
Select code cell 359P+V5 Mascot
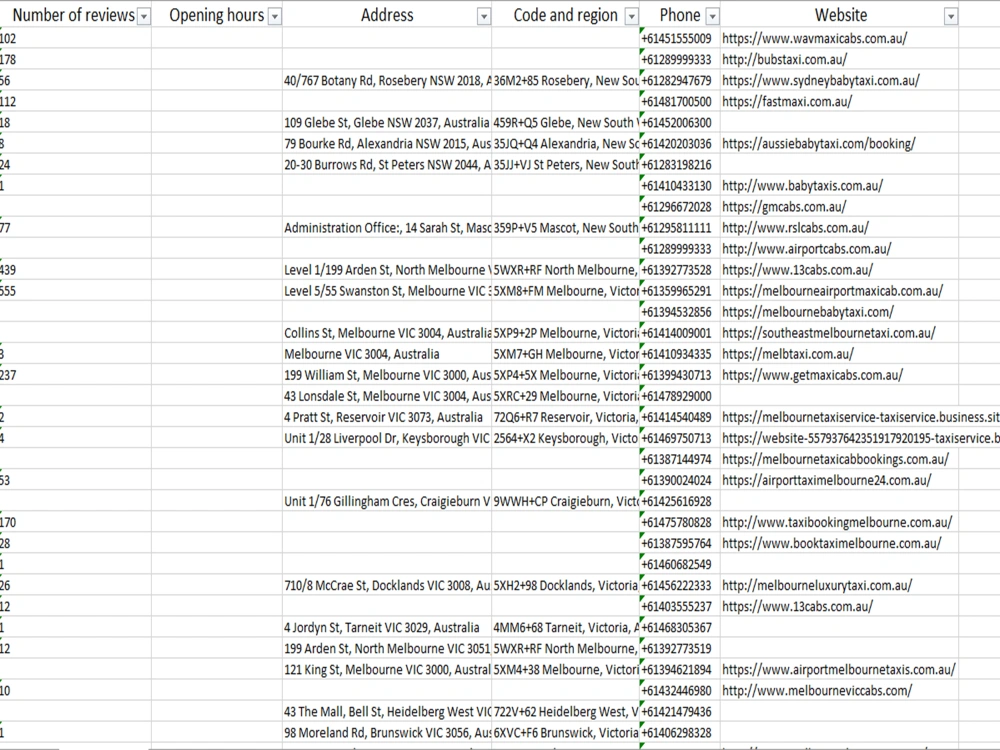coord(566,228)
